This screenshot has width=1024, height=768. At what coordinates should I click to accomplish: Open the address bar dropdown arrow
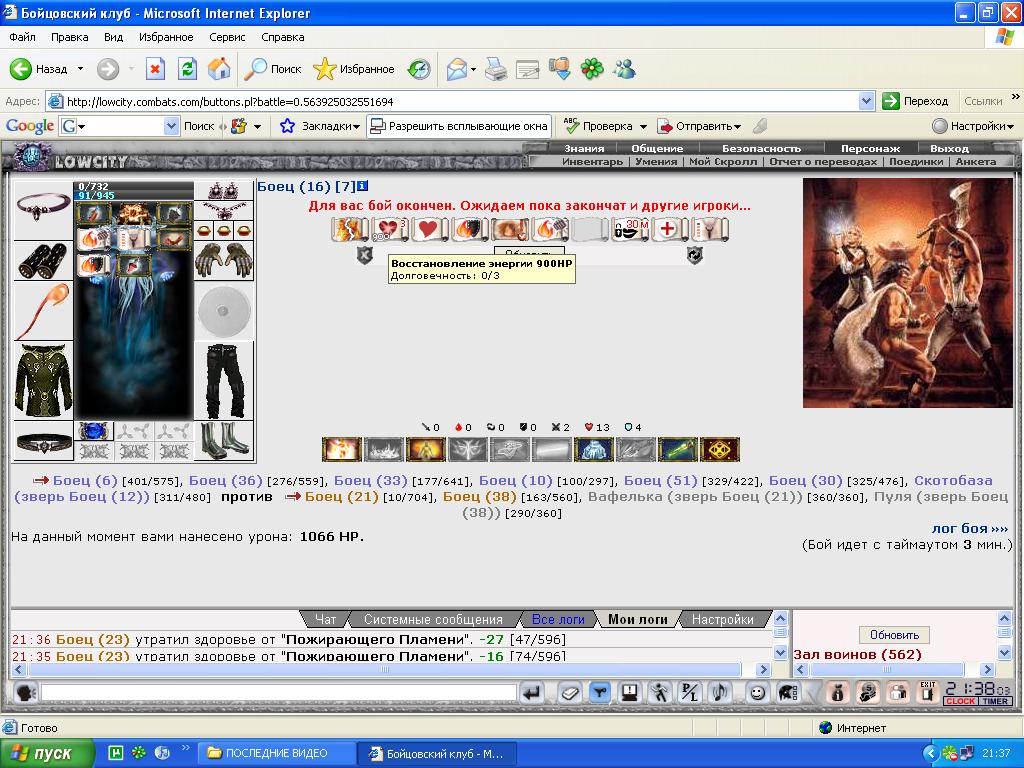867,101
